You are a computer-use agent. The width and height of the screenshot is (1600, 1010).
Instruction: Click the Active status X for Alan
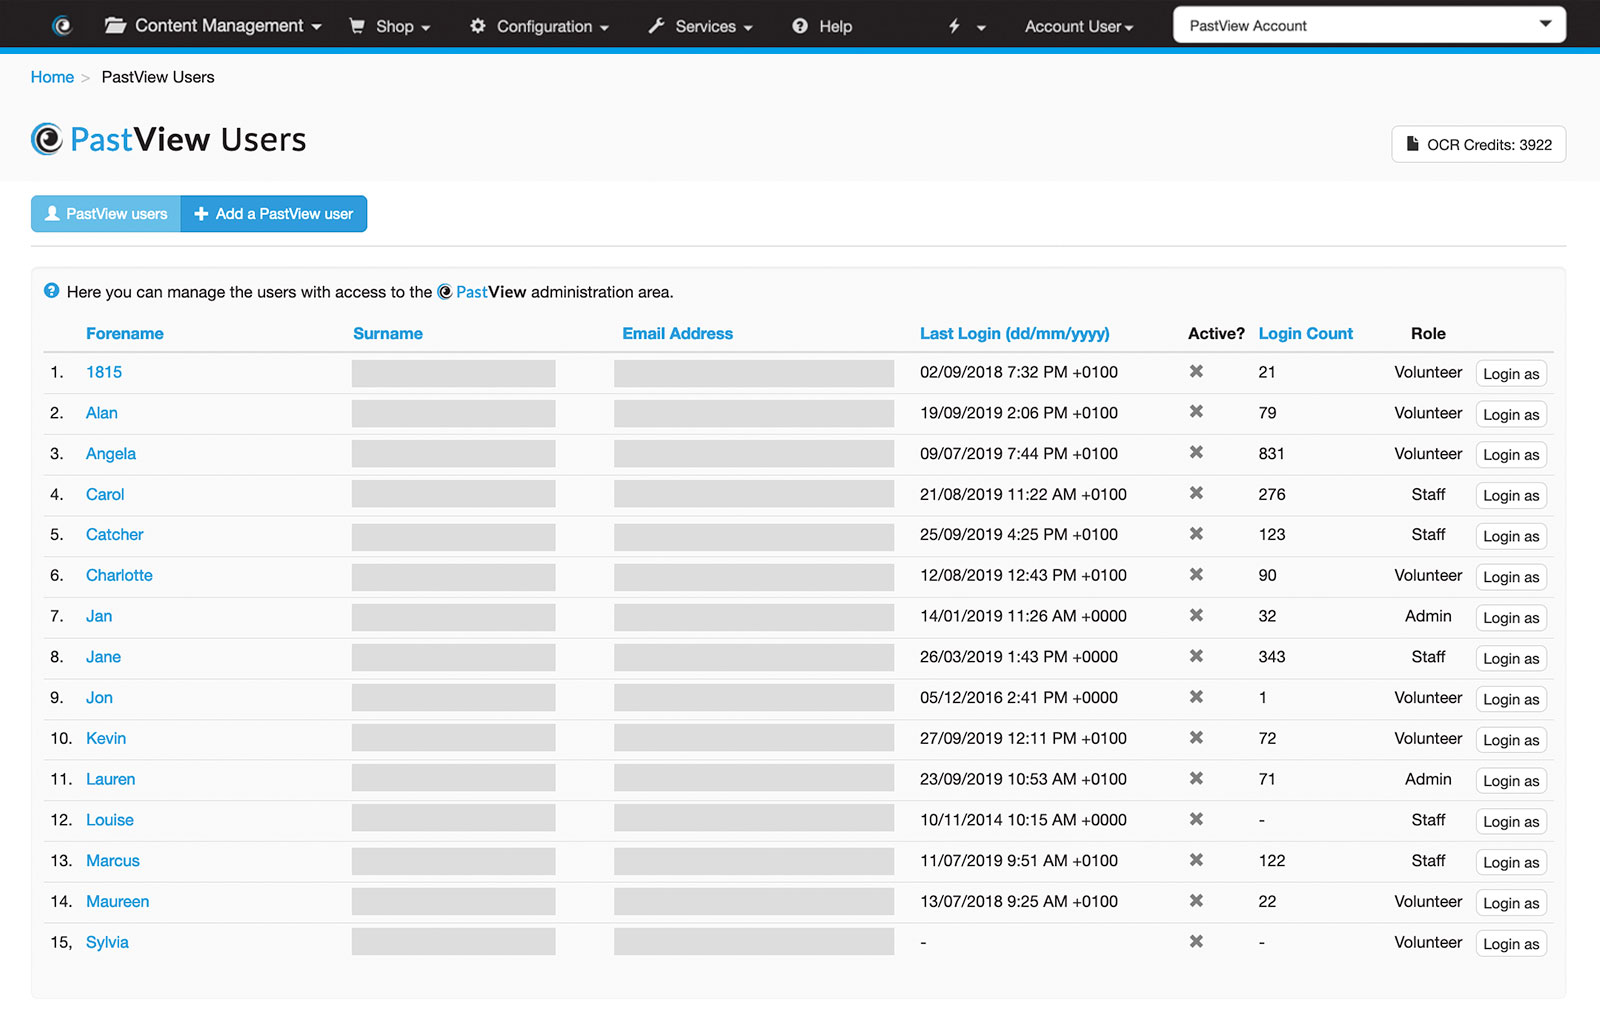tap(1196, 412)
